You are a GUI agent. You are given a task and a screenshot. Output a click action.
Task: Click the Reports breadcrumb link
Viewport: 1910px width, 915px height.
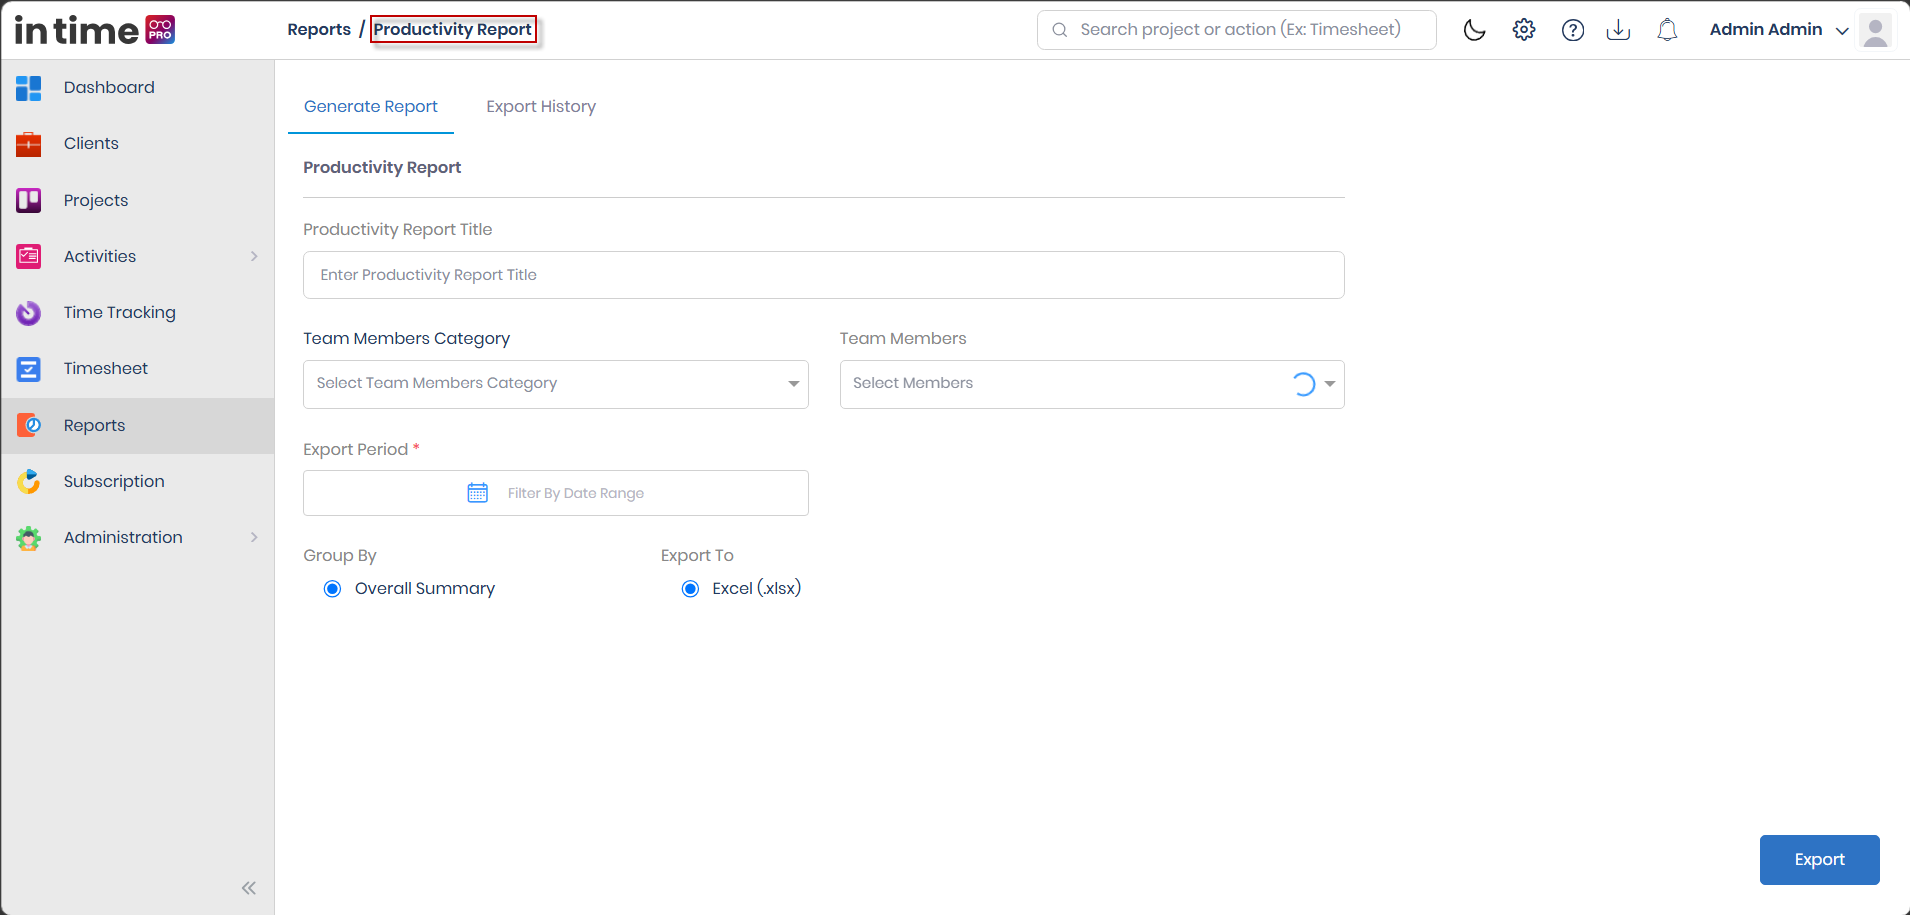[x=319, y=29]
